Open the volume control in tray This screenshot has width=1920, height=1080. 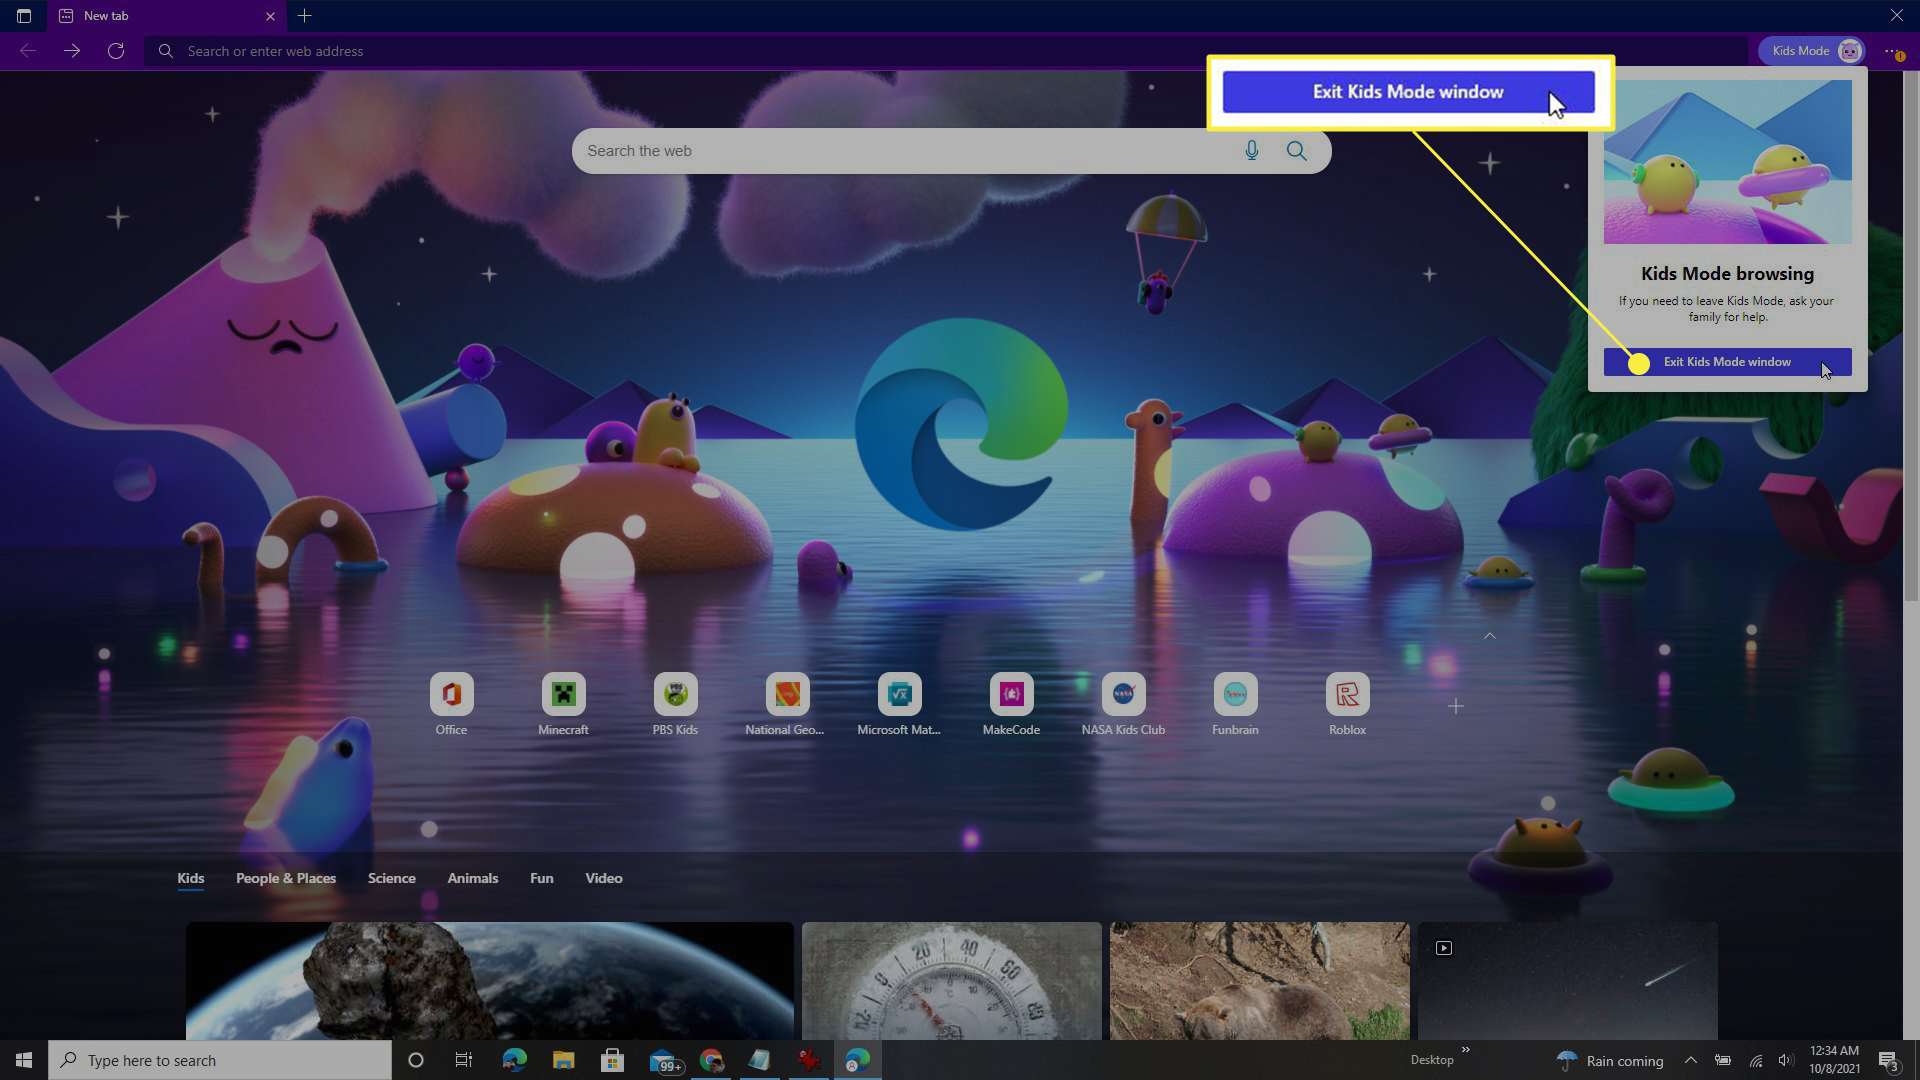coord(1786,1060)
